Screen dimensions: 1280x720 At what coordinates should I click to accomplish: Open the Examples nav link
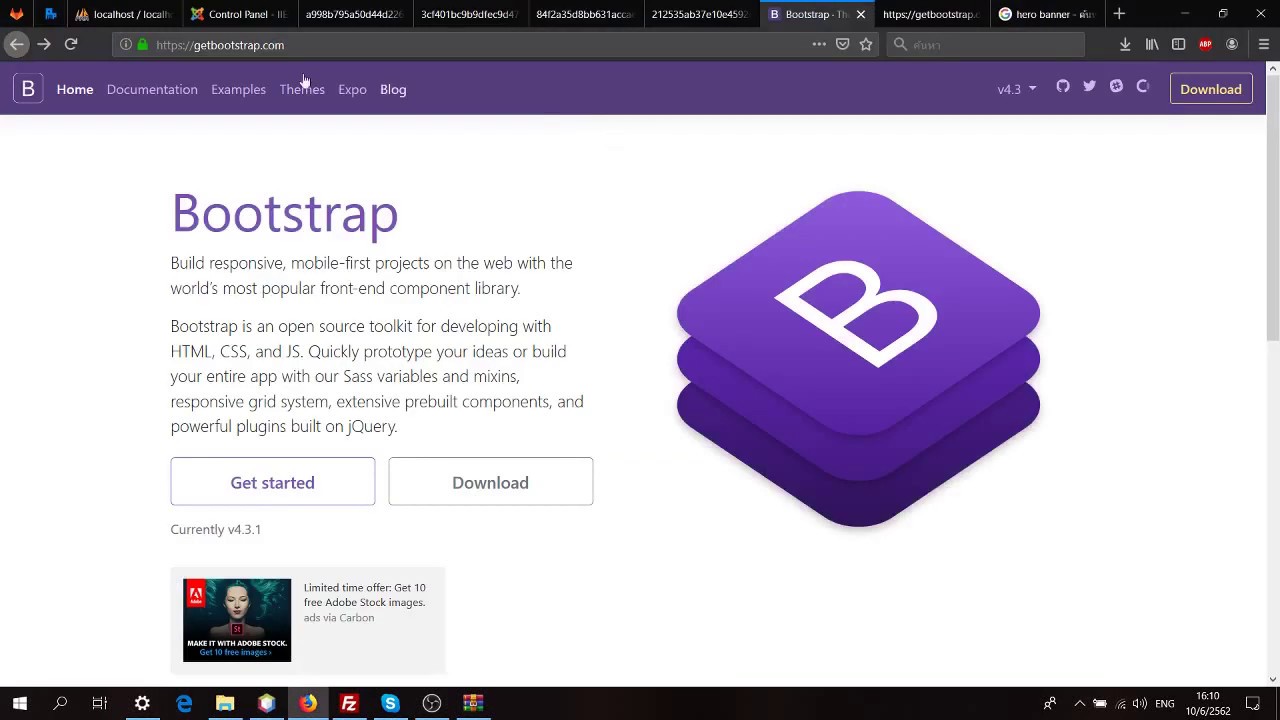click(x=238, y=89)
